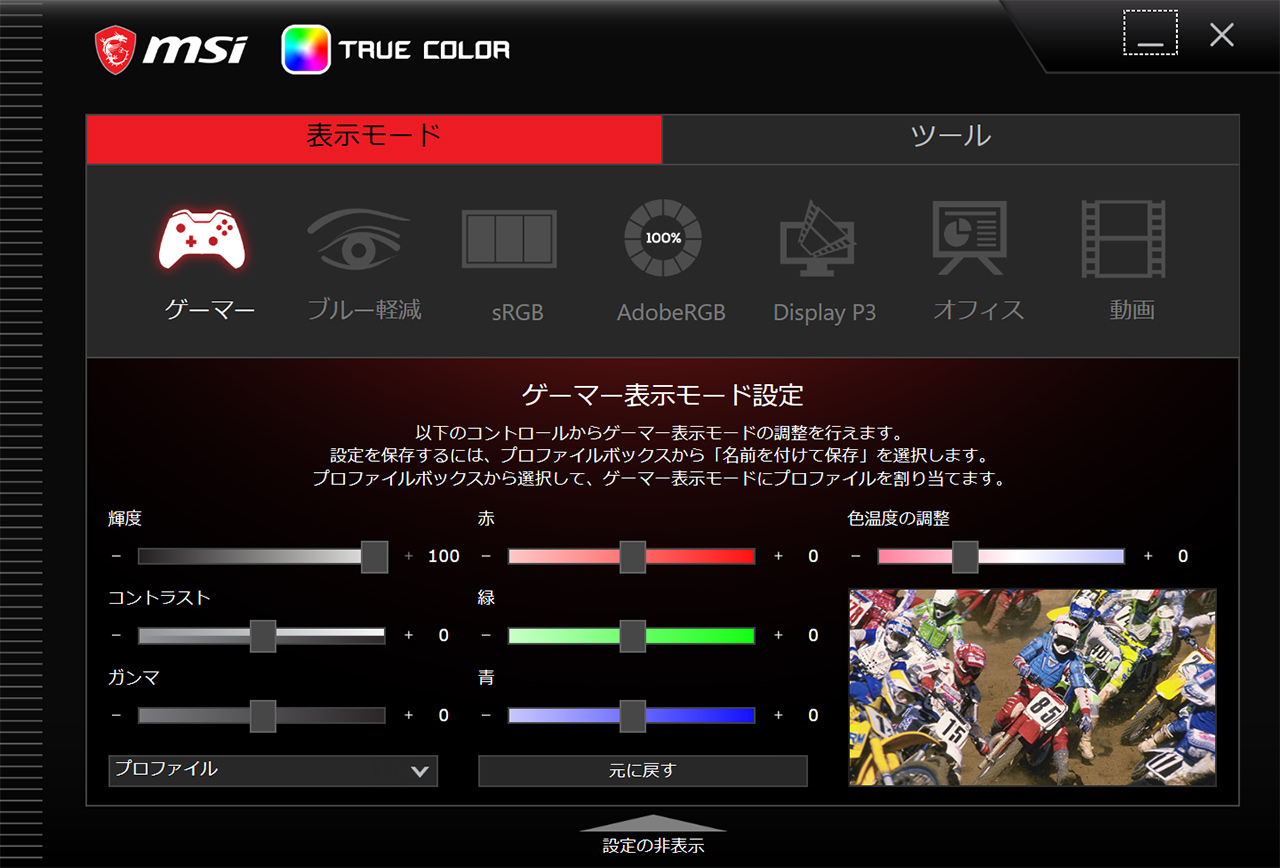Viewport: 1280px width, 868px height.
Task: Click the 色温度の調整 slider handle
Action: click(965, 556)
